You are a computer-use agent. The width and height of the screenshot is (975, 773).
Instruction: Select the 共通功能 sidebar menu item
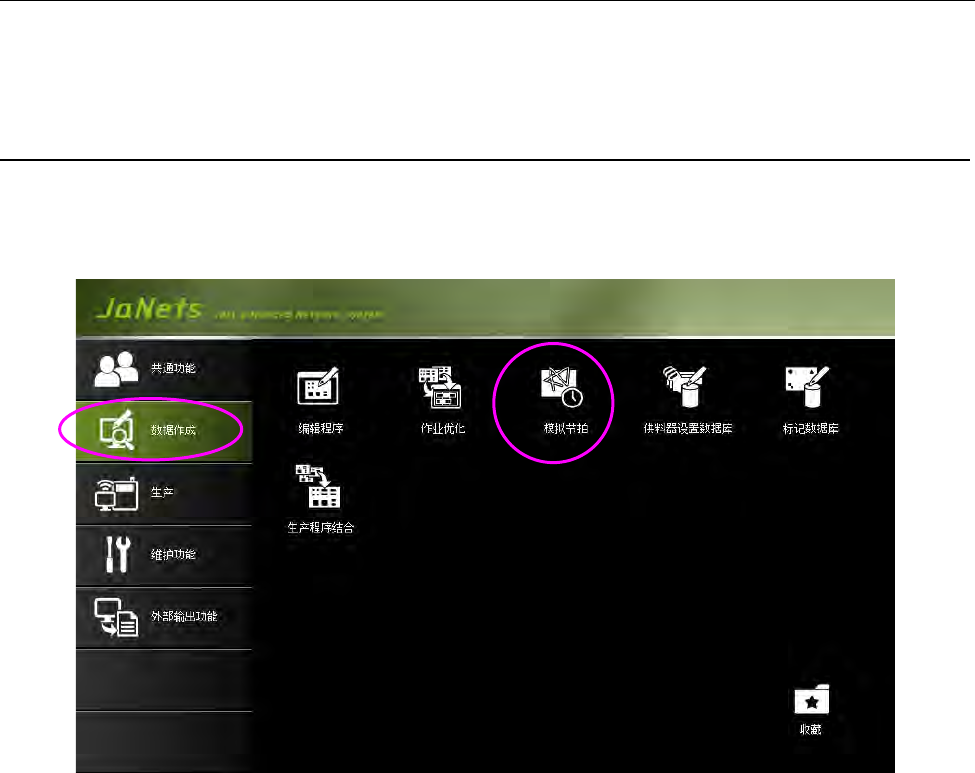click(x=164, y=369)
